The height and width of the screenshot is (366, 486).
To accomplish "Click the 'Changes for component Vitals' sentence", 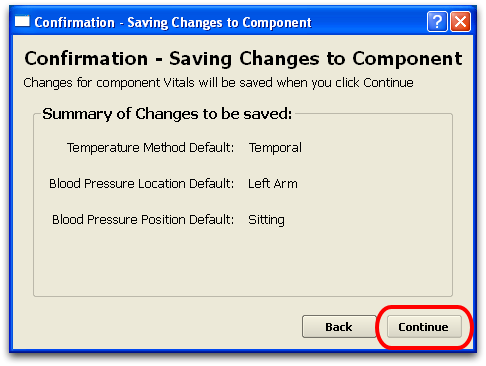I will coord(218,83).
